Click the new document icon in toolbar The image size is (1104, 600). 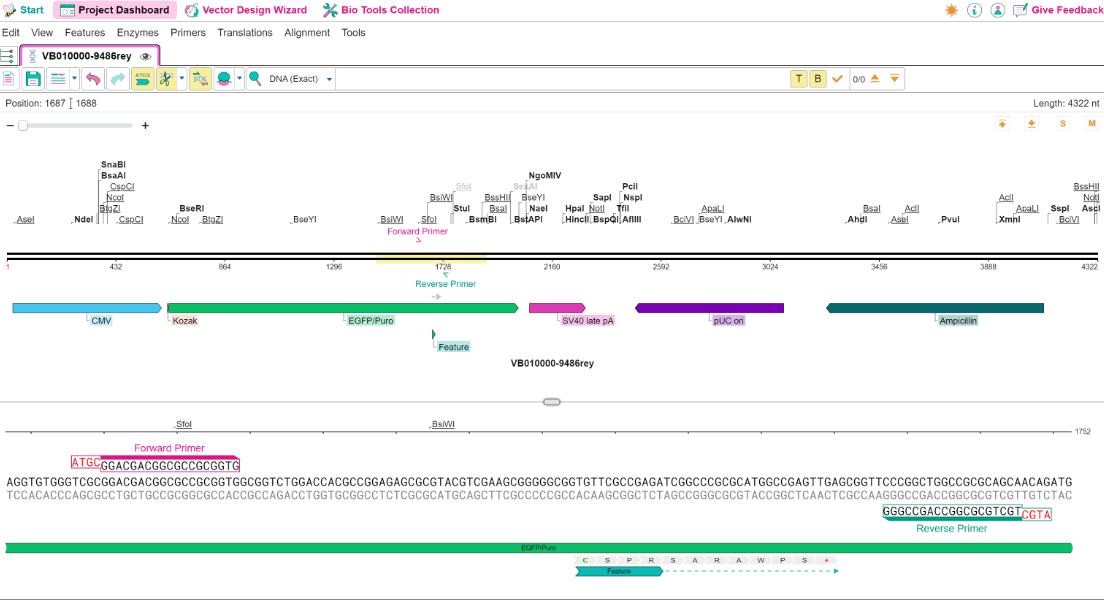click(x=9, y=79)
